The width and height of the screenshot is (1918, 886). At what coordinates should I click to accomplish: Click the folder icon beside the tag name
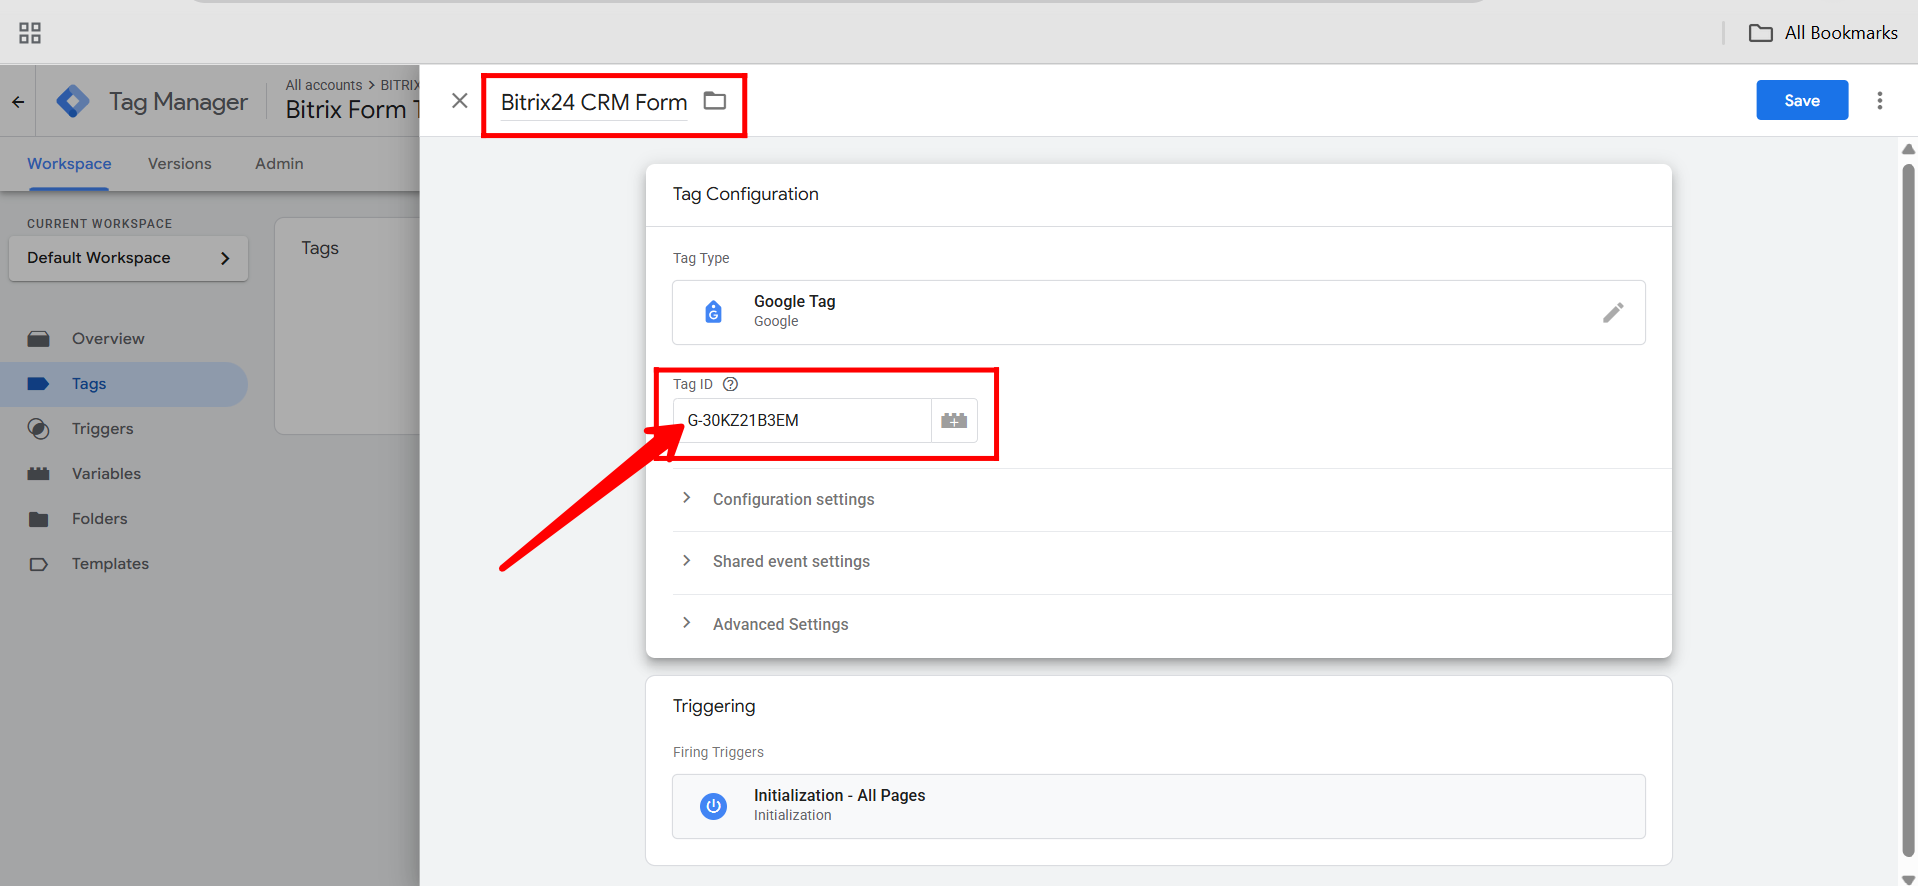(715, 101)
